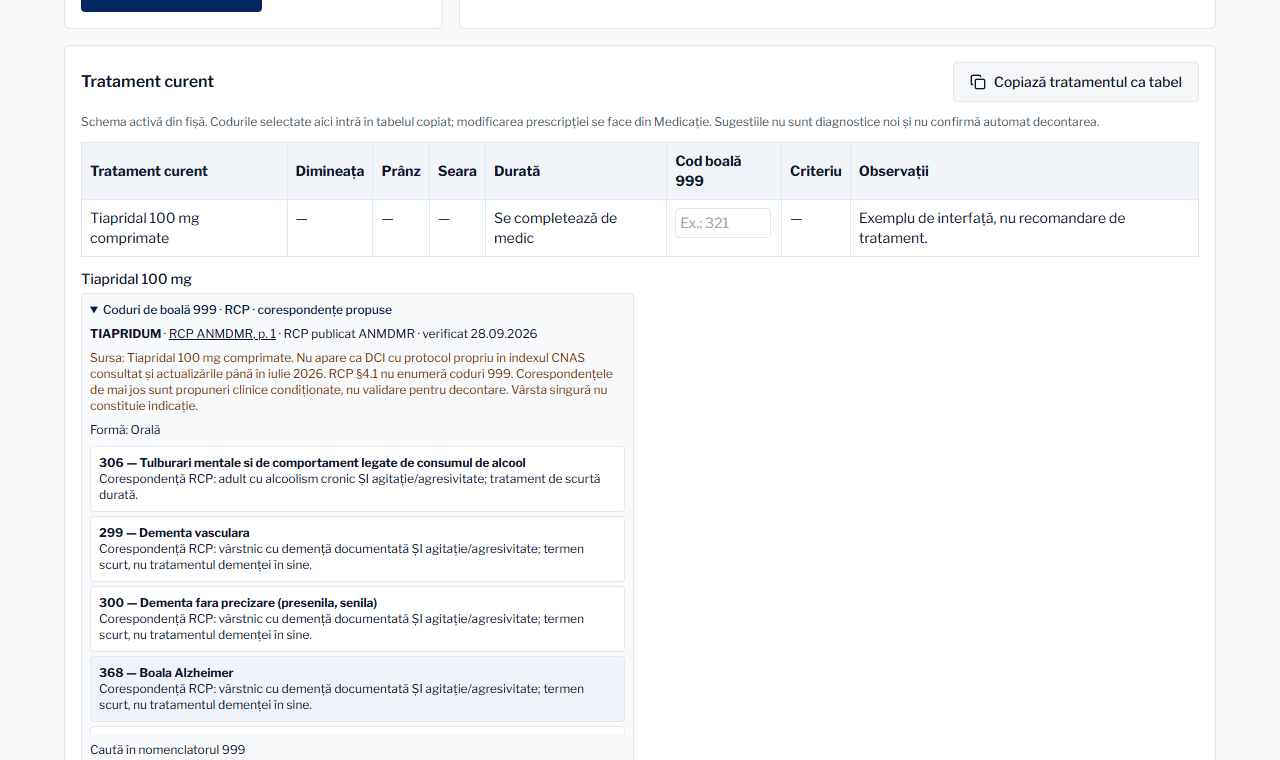Click the Copiază tratamentul ca tabel label
The width and height of the screenshot is (1280, 760).
pyautogui.click(x=1088, y=82)
